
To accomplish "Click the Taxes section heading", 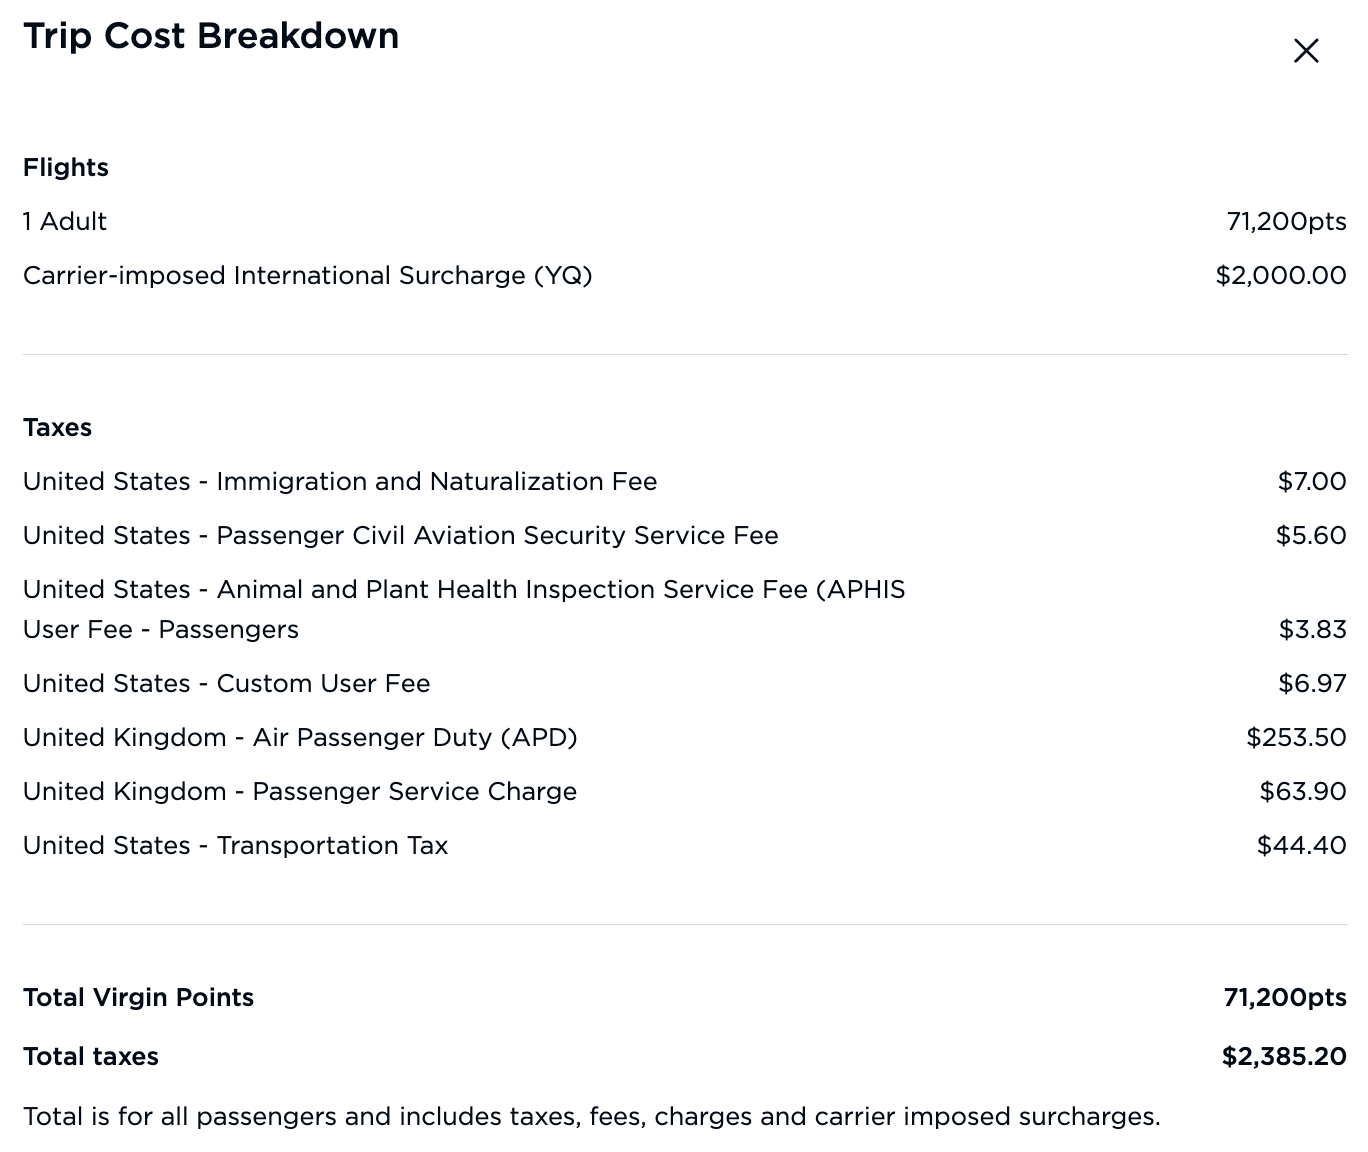I will click(x=57, y=427).
